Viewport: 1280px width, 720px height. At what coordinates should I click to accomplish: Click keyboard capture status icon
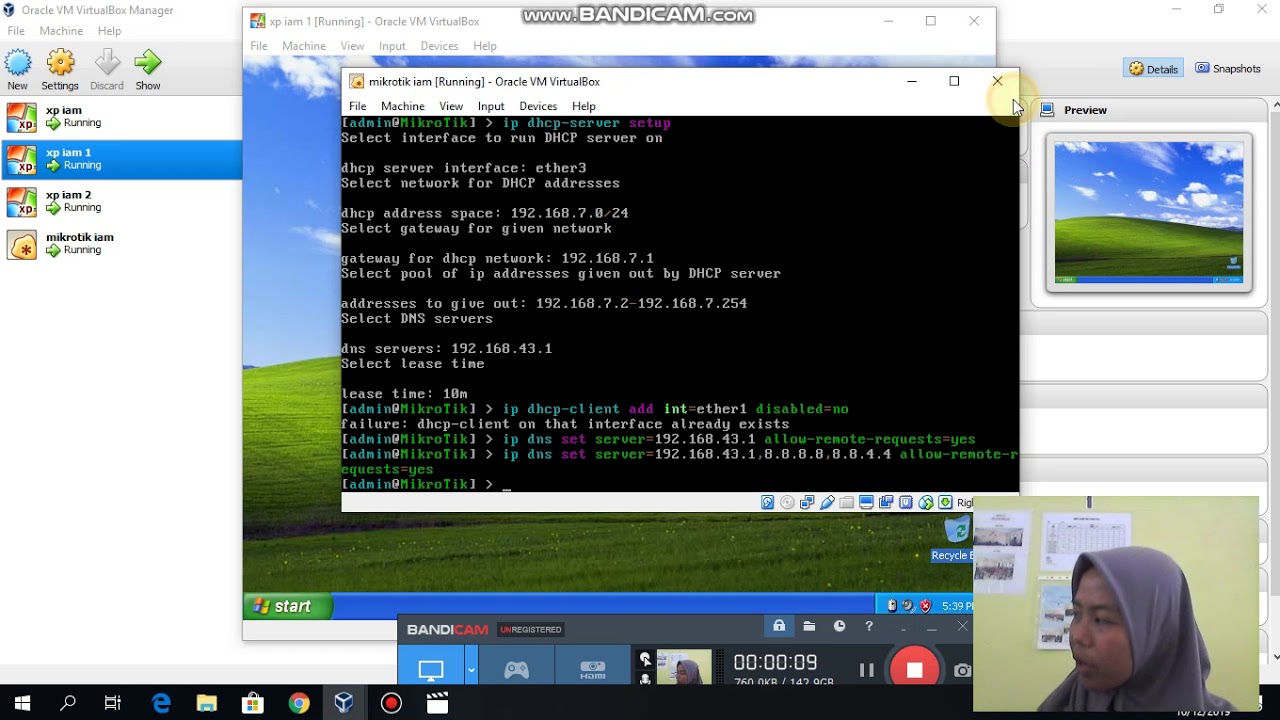coord(945,503)
